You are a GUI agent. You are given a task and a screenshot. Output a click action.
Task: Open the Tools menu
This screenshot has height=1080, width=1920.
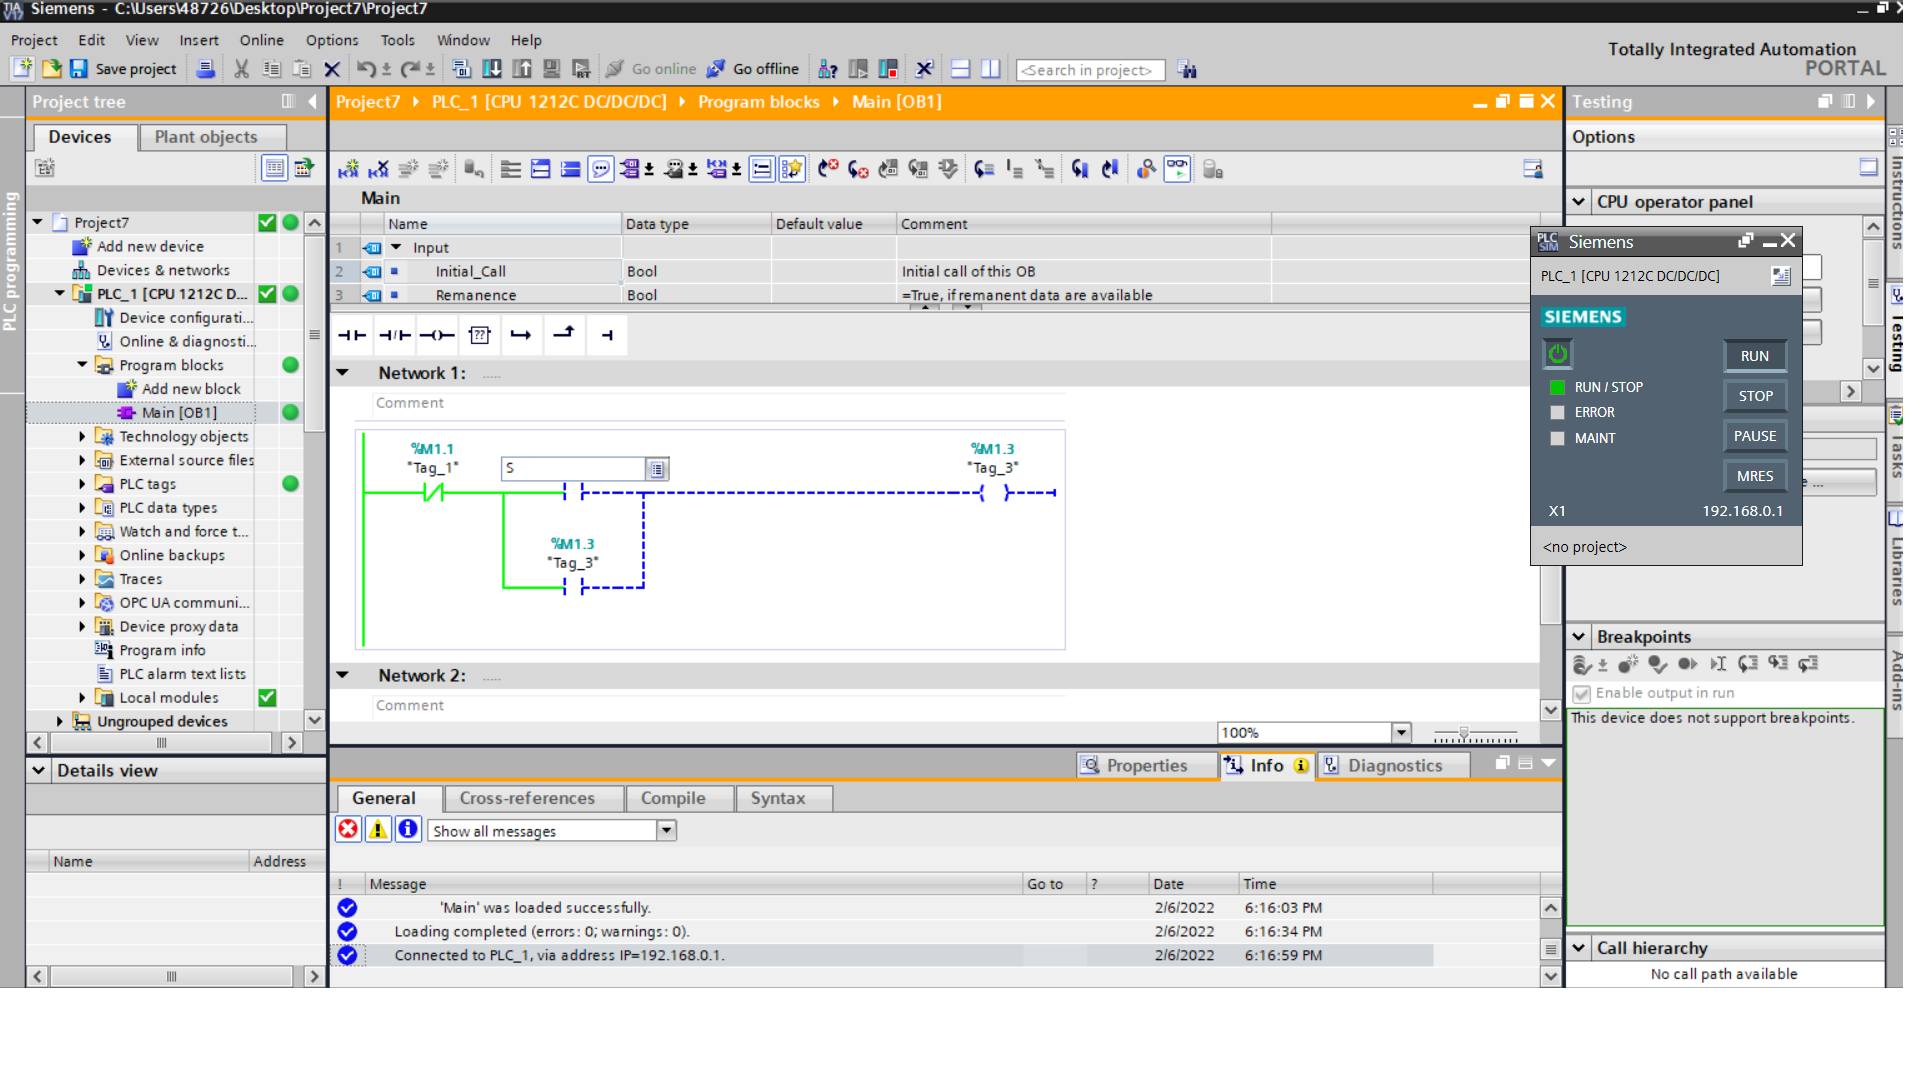coord(397,40)
